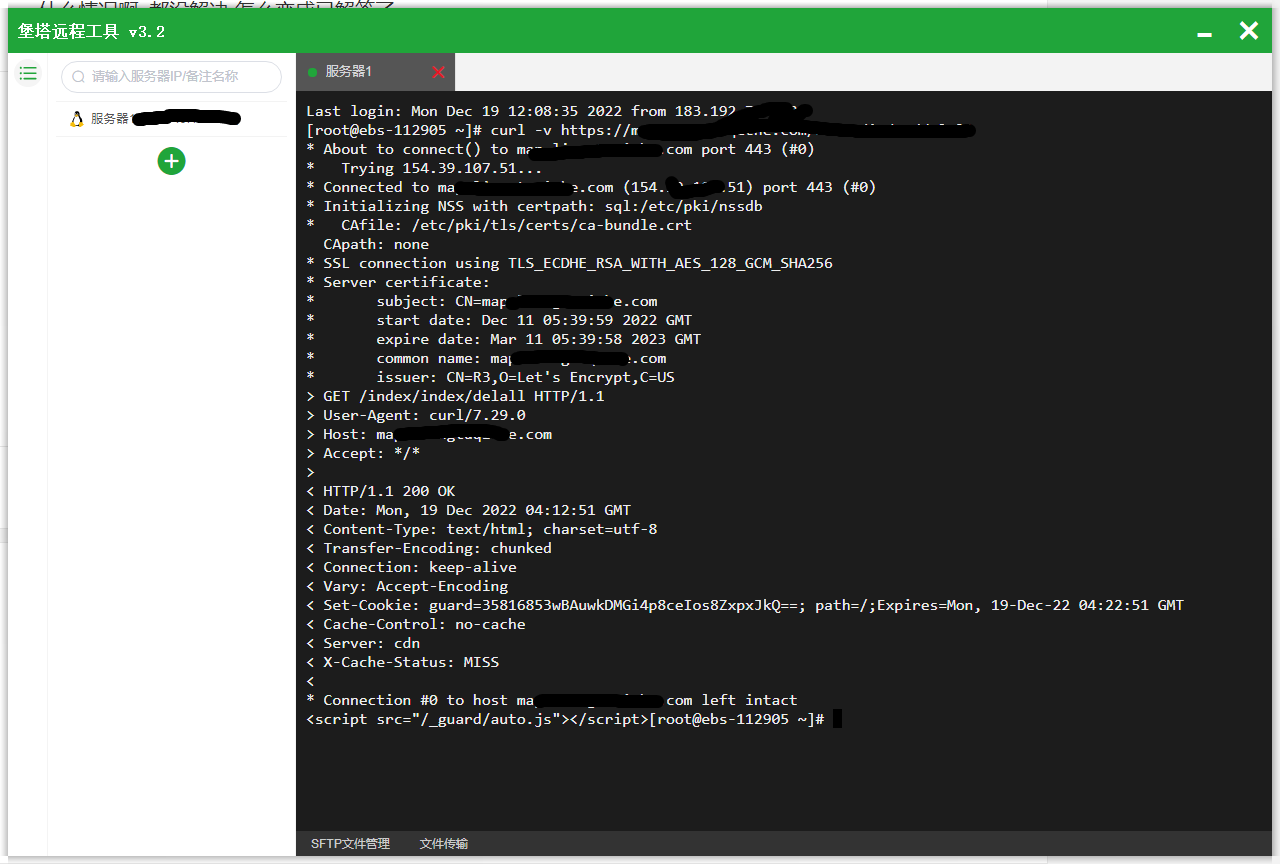Image resolution: width=1280 pixels, height=864 pixels.
Task: Click the magnifier icon in the search box
Action: [x=78, y=77]
